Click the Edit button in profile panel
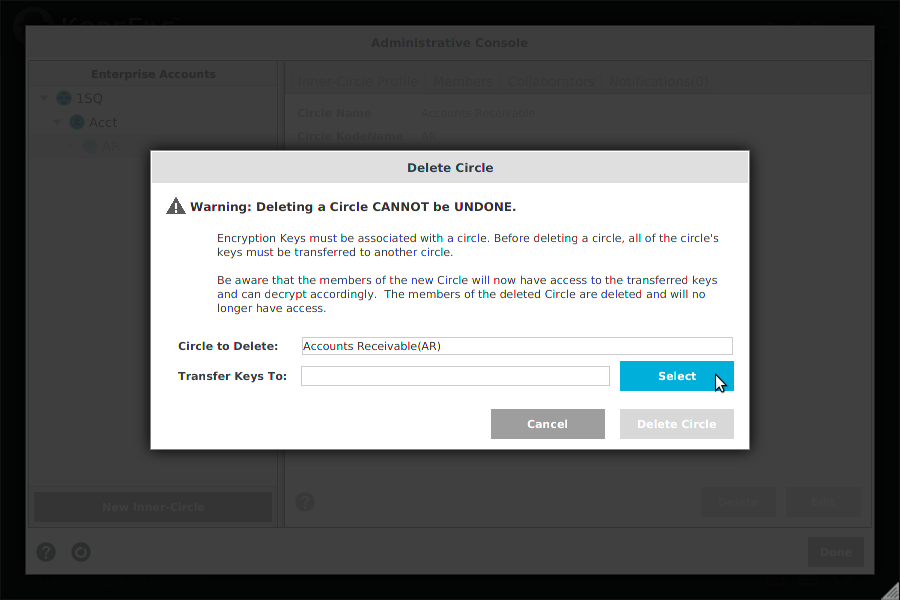900x600 pixels. tap(823, 502)
